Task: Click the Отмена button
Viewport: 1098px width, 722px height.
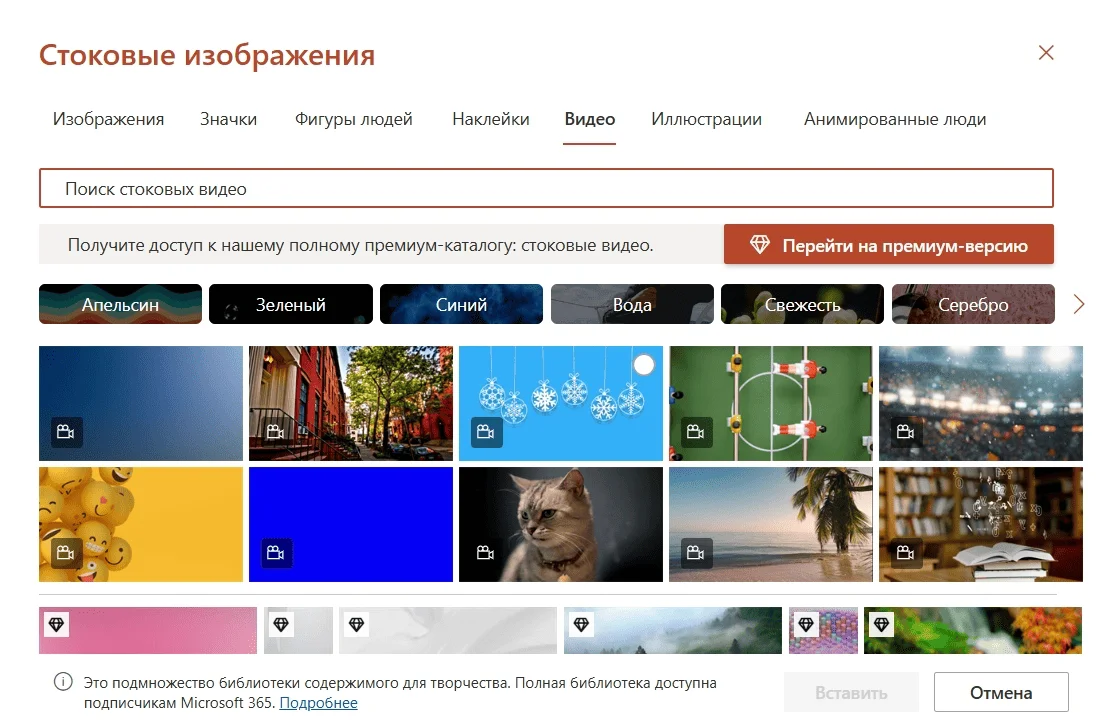Action: pos(1001,693)
